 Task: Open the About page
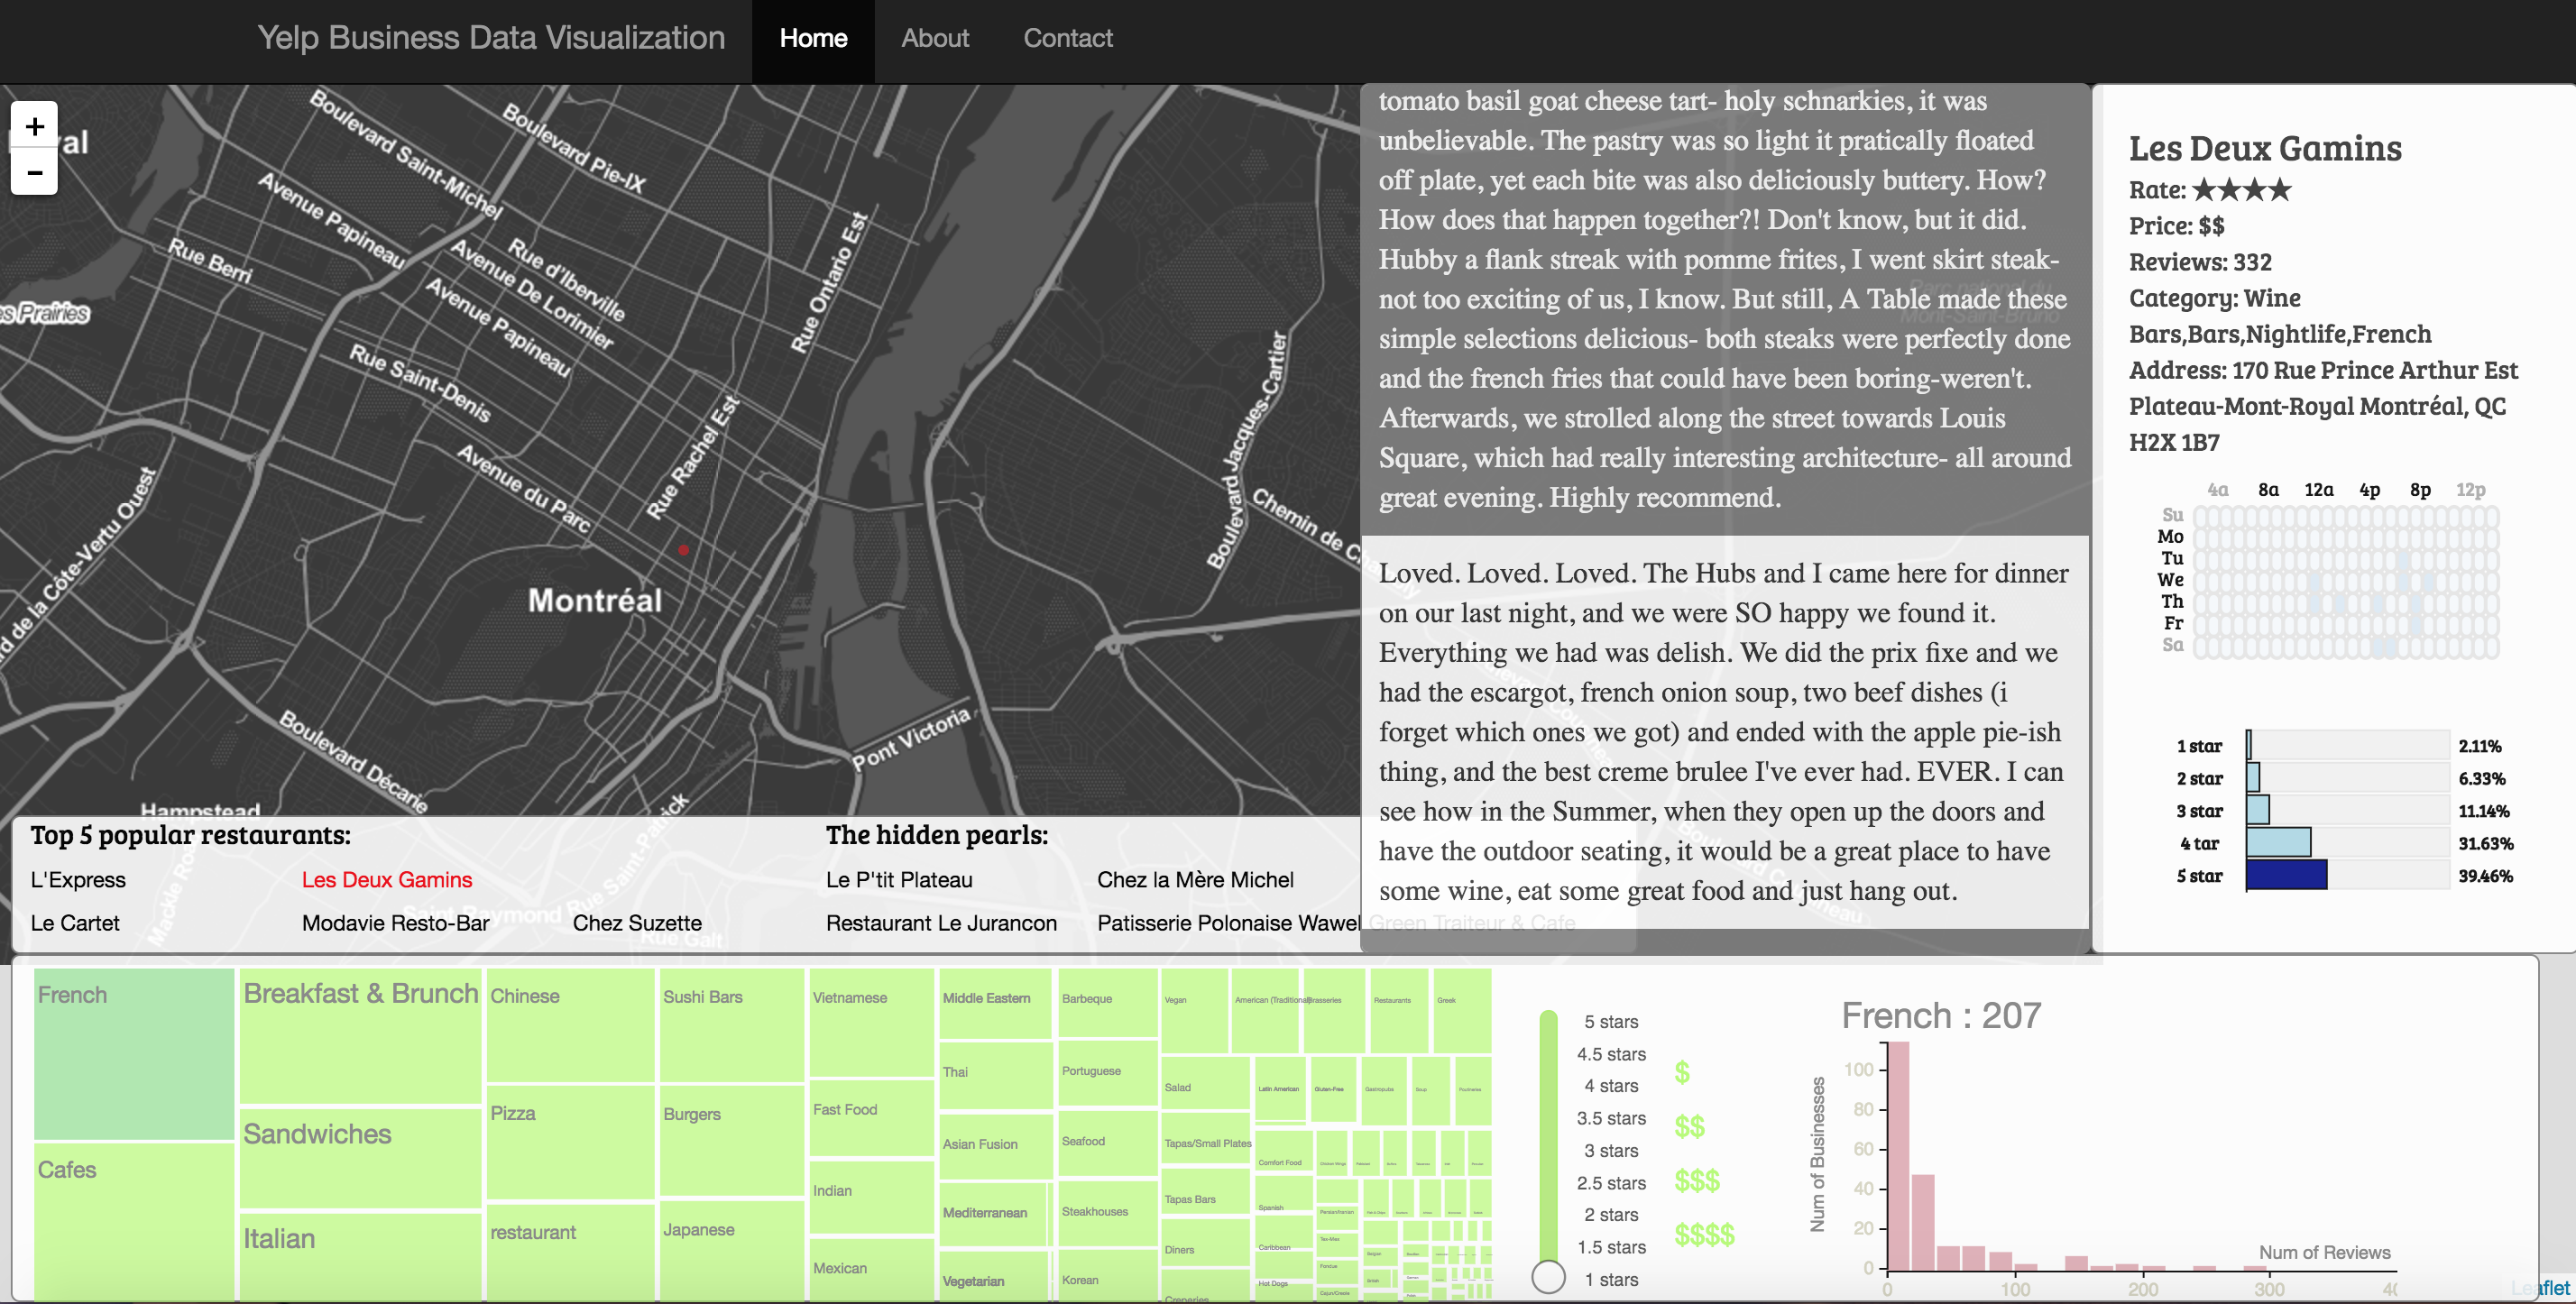934,38
